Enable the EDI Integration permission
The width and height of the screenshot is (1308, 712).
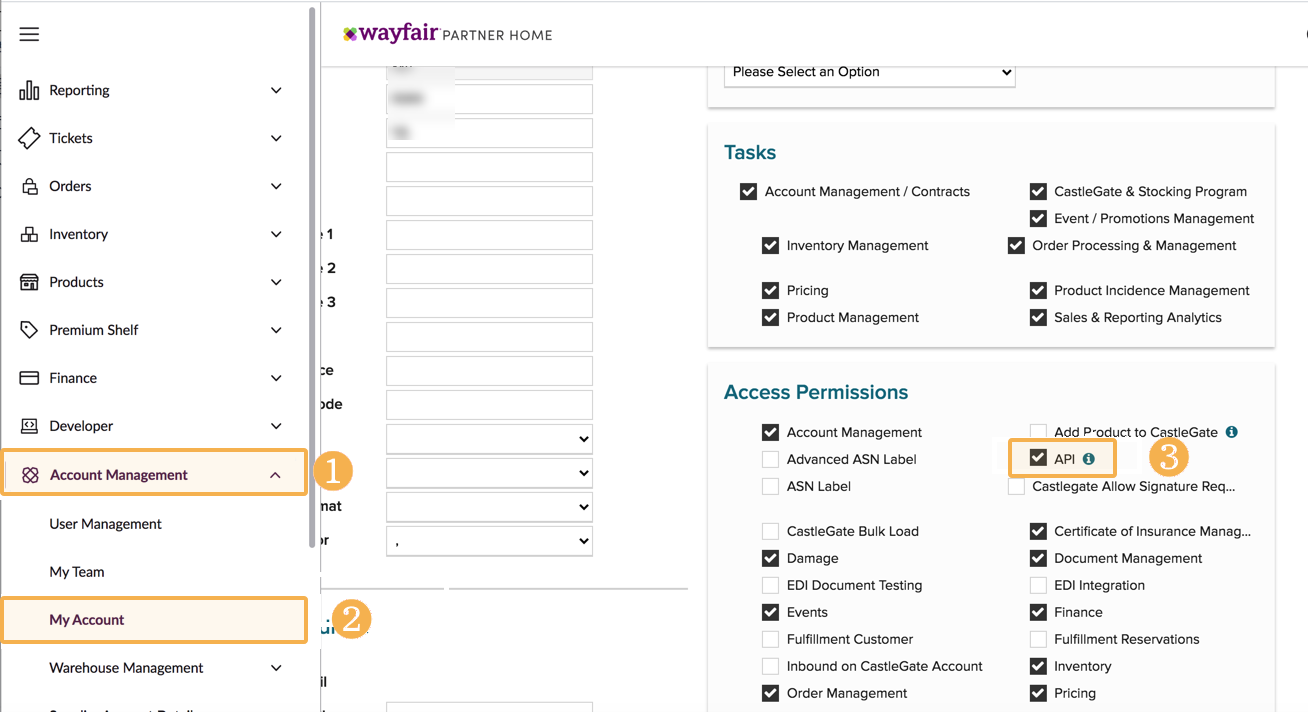pos(1039,585)
